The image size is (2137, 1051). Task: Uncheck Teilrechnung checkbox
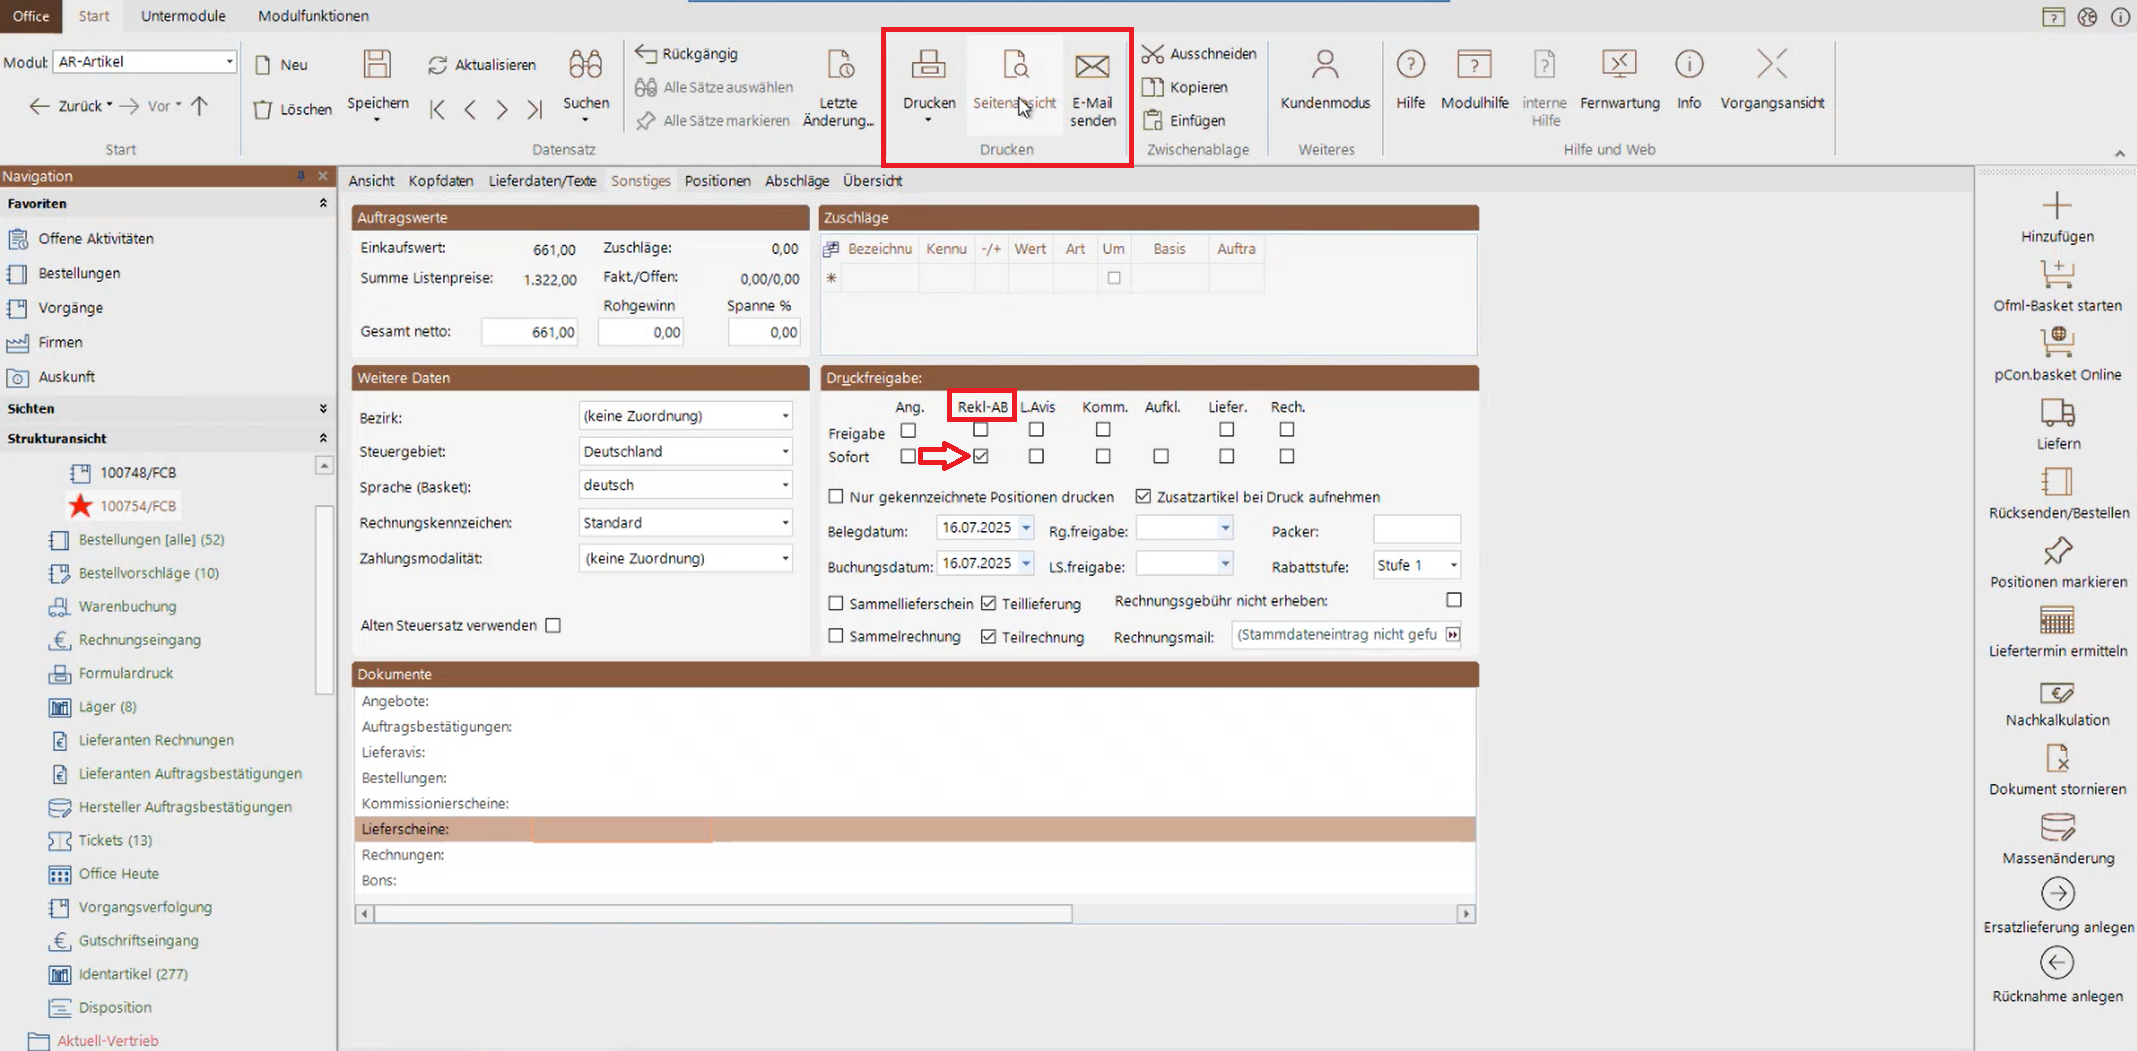pos(988,637)
